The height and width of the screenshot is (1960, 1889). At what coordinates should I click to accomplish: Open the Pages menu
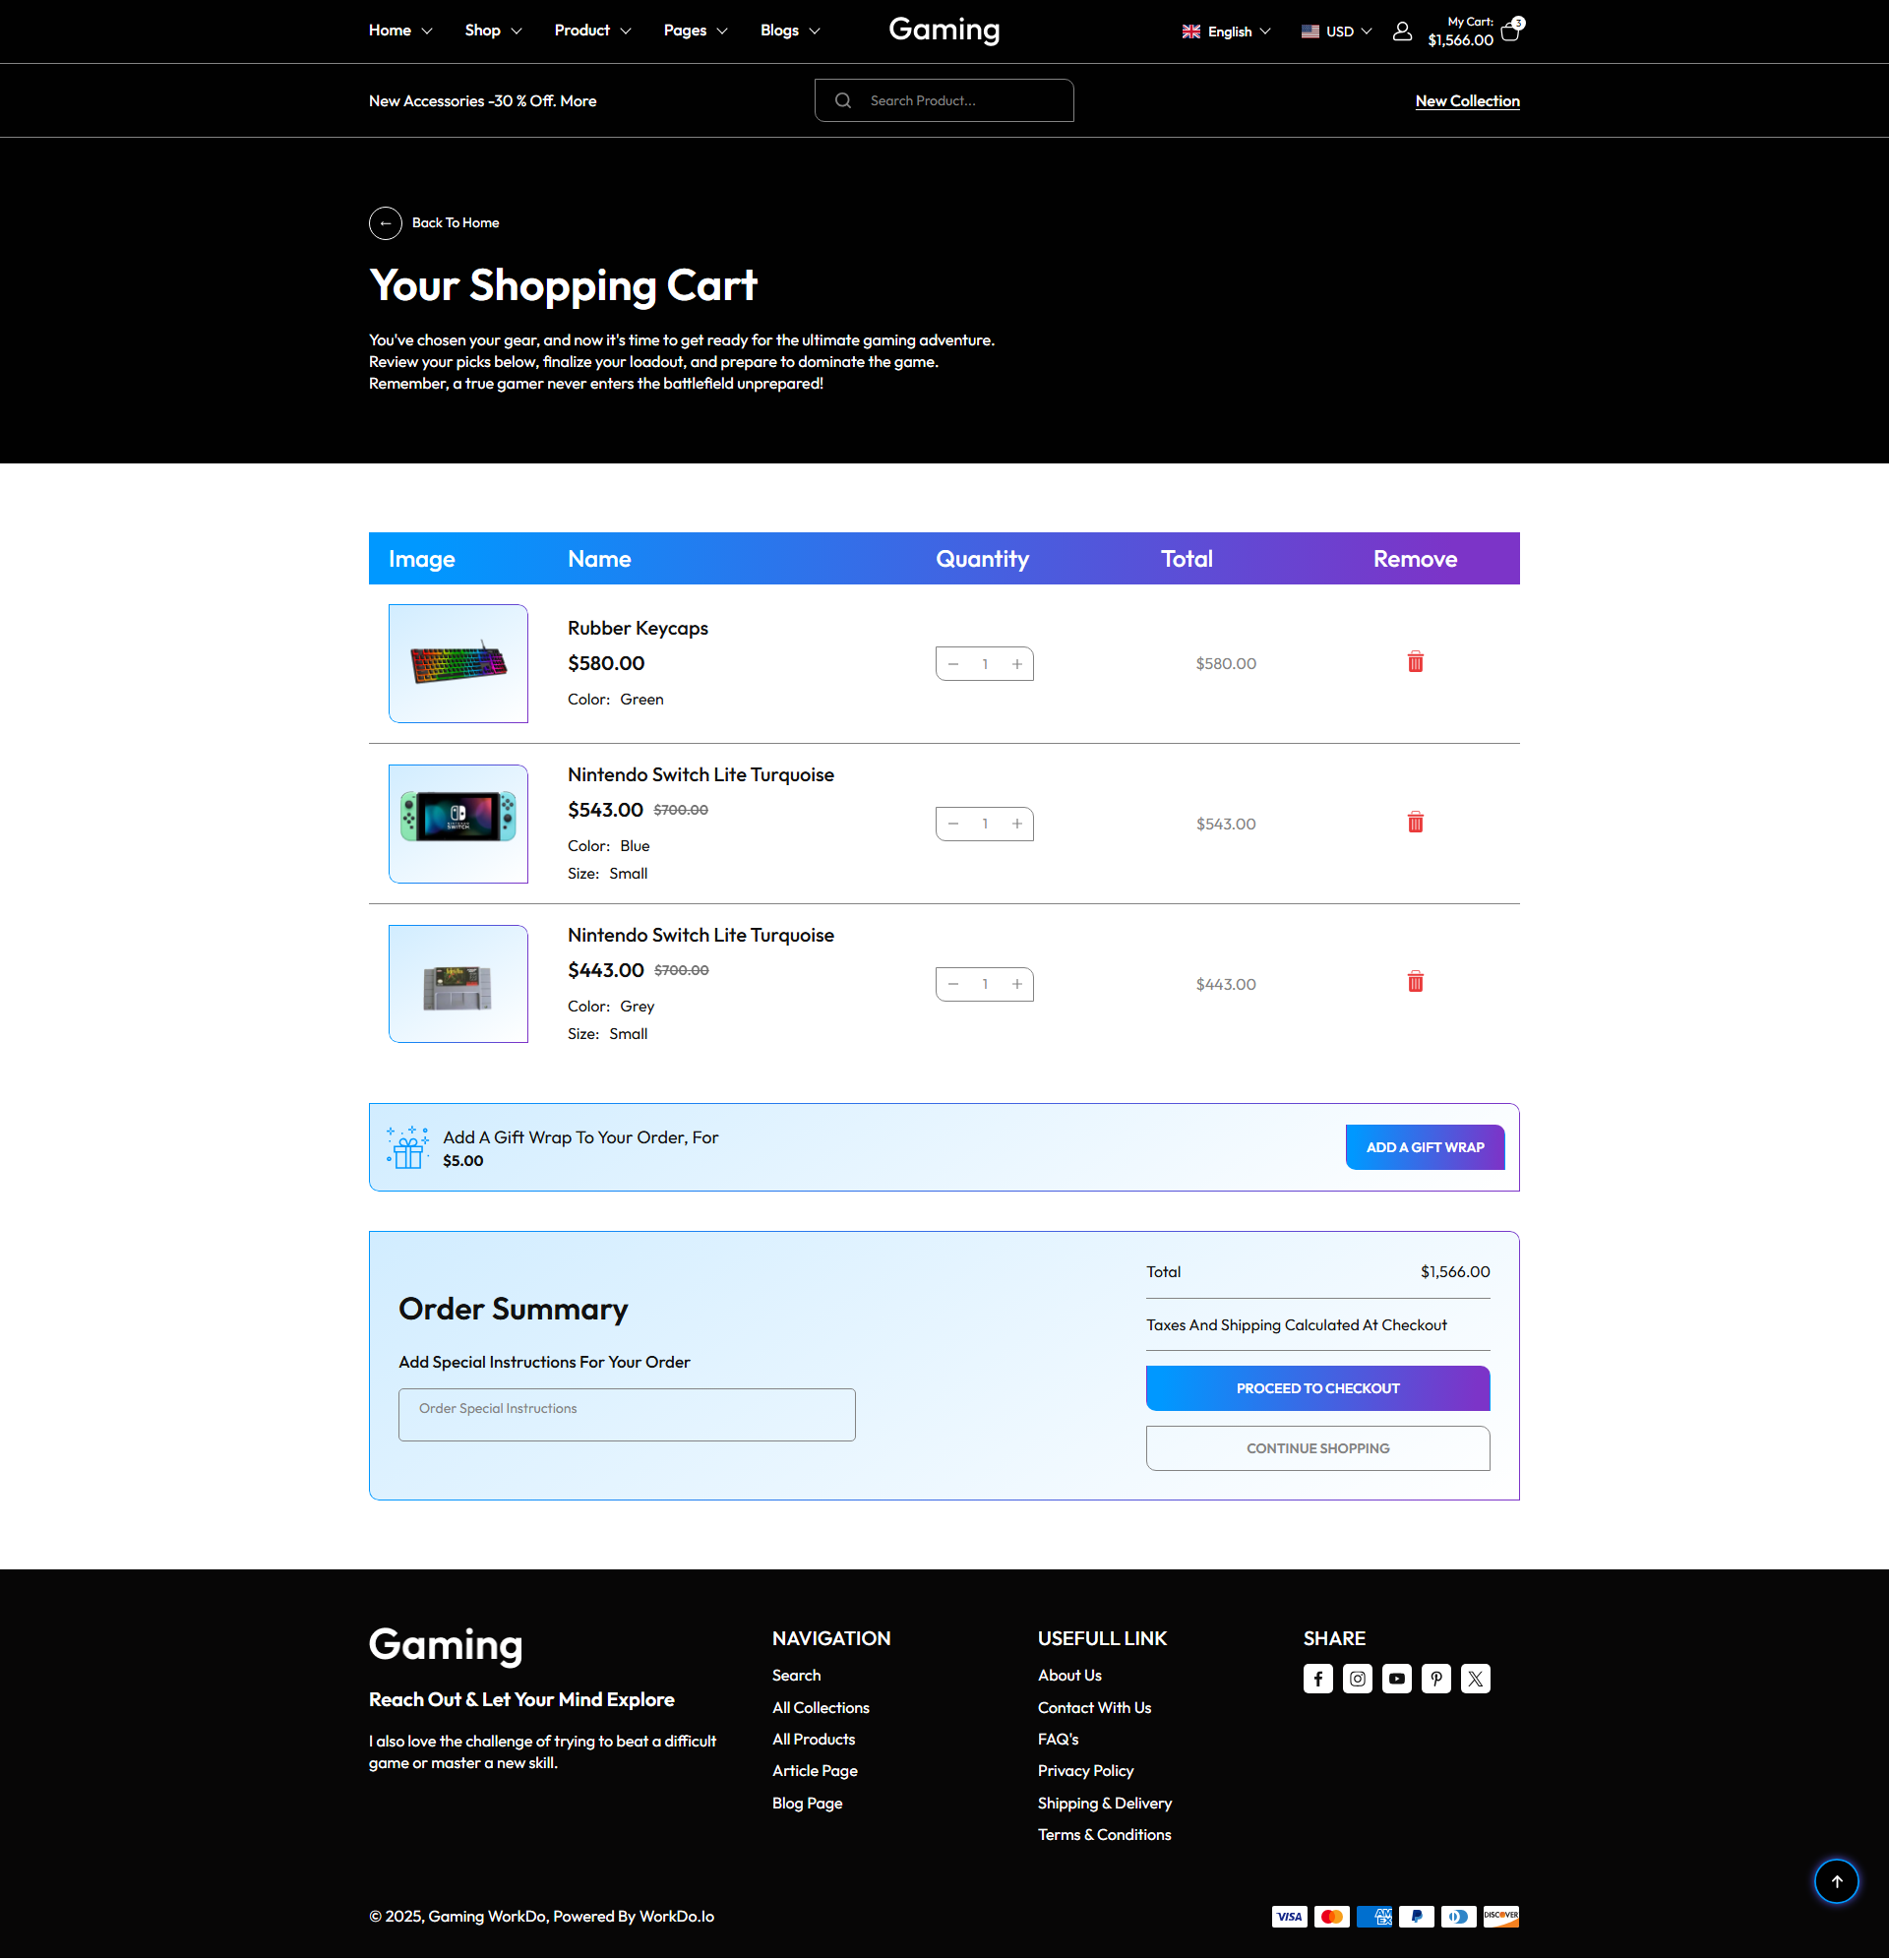coord(694,31)
